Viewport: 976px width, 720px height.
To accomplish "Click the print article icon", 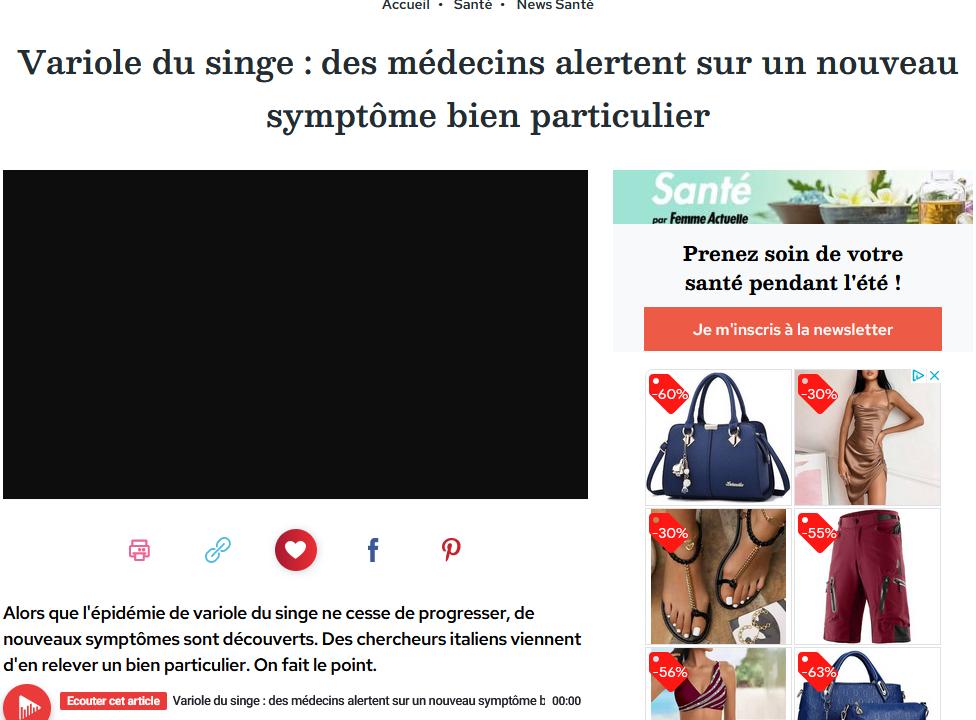I will tap(139, 550).
